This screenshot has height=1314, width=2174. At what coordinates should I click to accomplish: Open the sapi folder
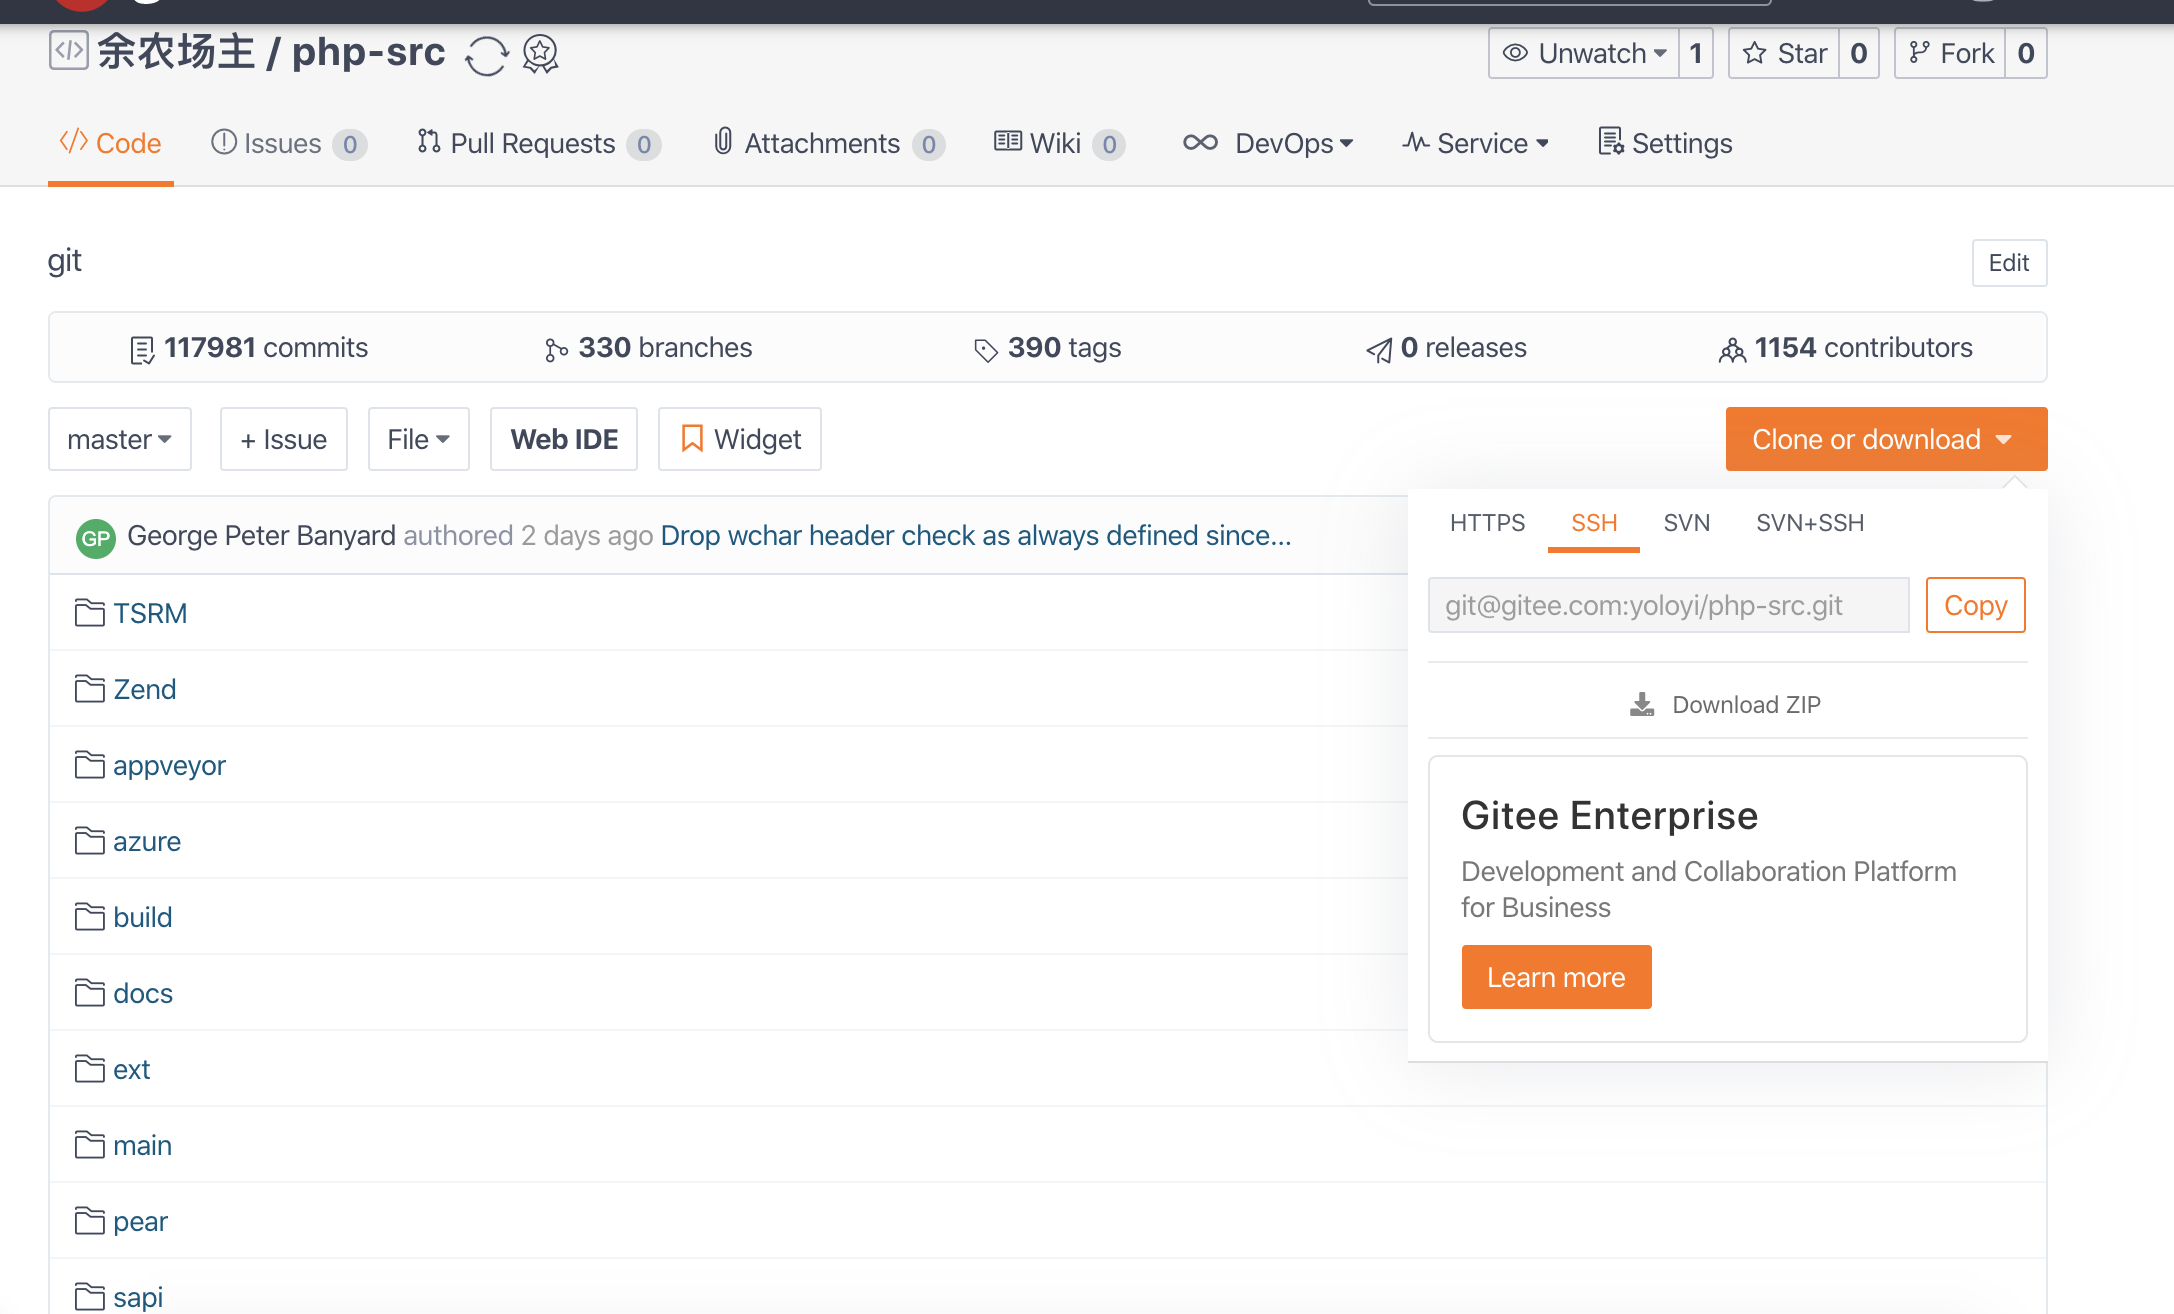[x=138, y=1297]
